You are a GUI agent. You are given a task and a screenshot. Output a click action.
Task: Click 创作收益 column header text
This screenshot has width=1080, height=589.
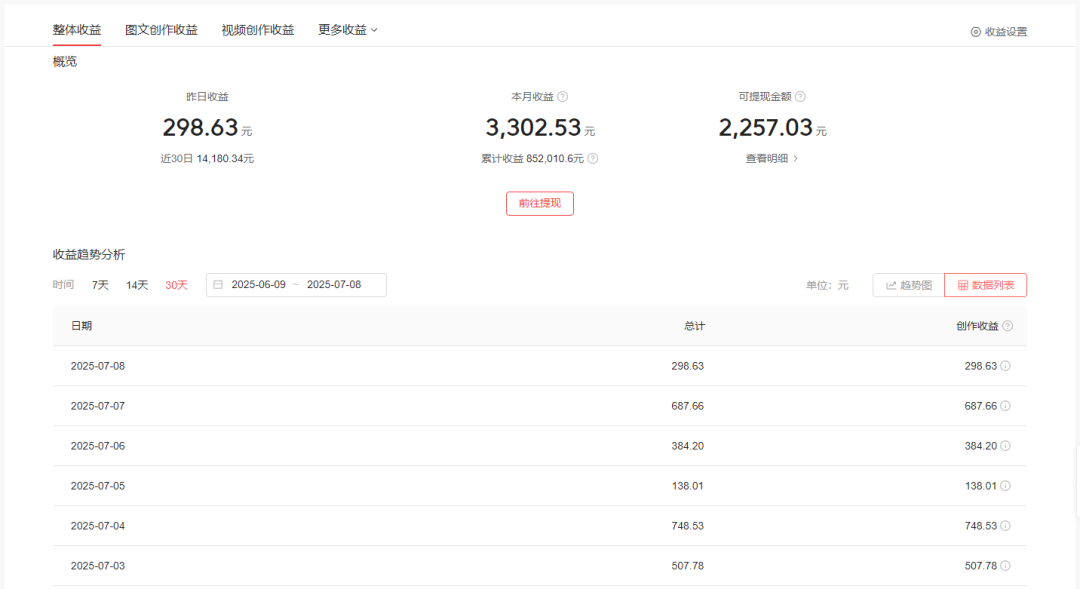(977, 326)
